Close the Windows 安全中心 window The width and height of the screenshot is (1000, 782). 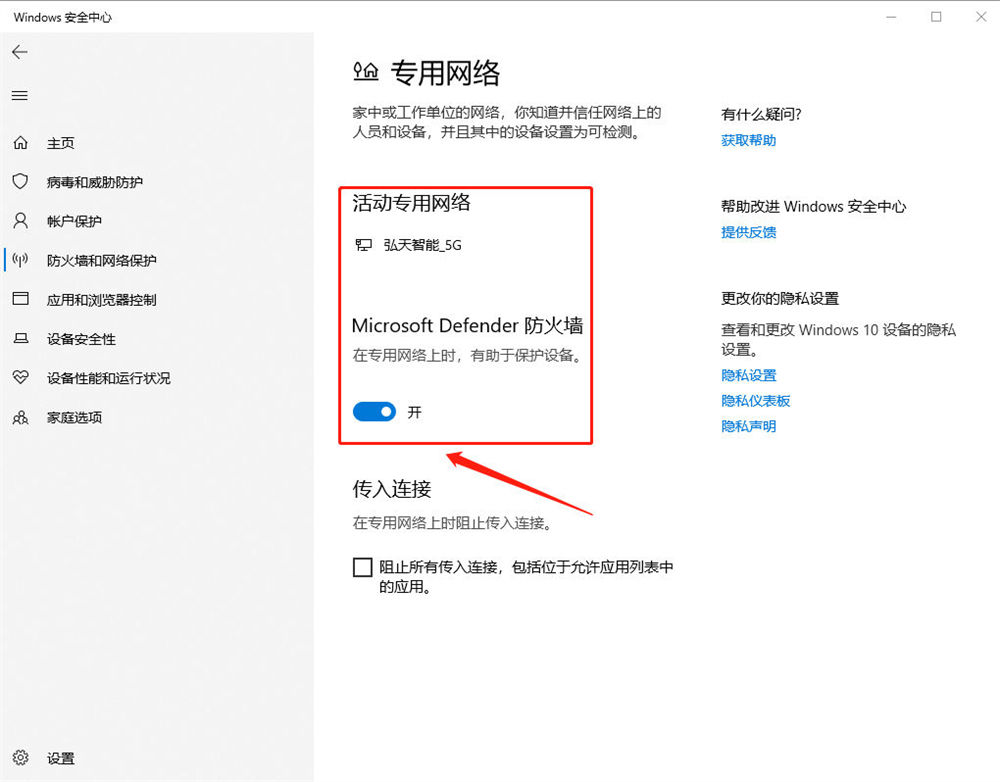click(981, 17)
